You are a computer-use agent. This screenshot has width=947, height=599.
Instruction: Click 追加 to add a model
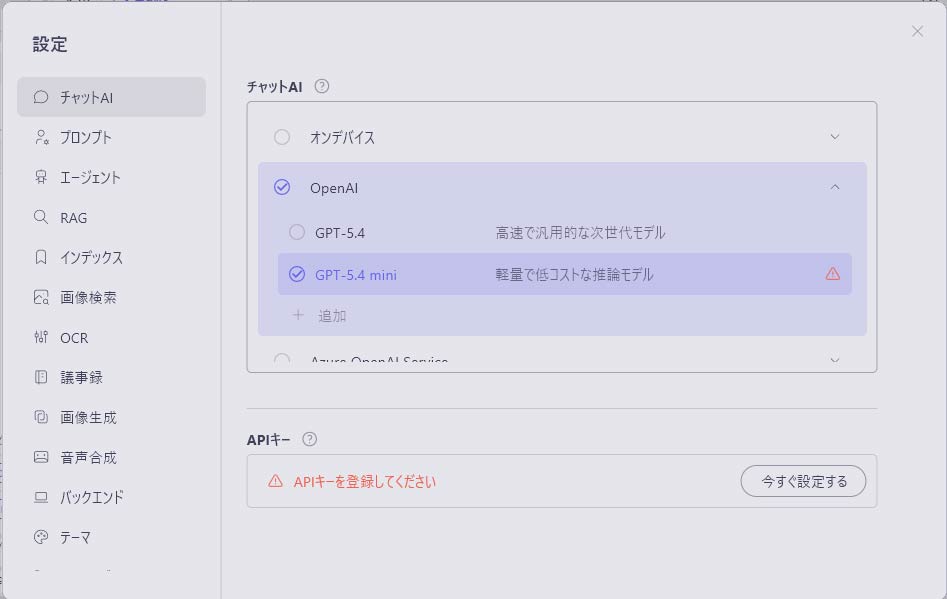(x=332, y=316)
